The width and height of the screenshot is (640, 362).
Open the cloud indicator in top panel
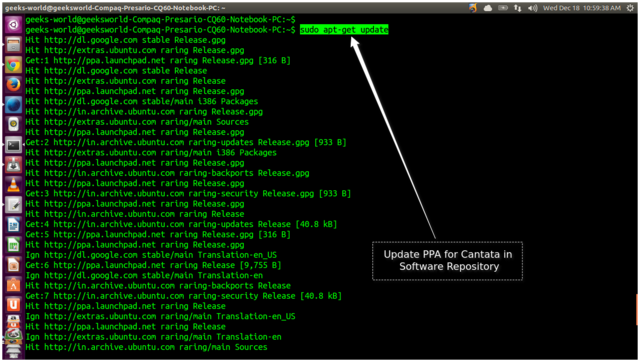tap(488, 8)
